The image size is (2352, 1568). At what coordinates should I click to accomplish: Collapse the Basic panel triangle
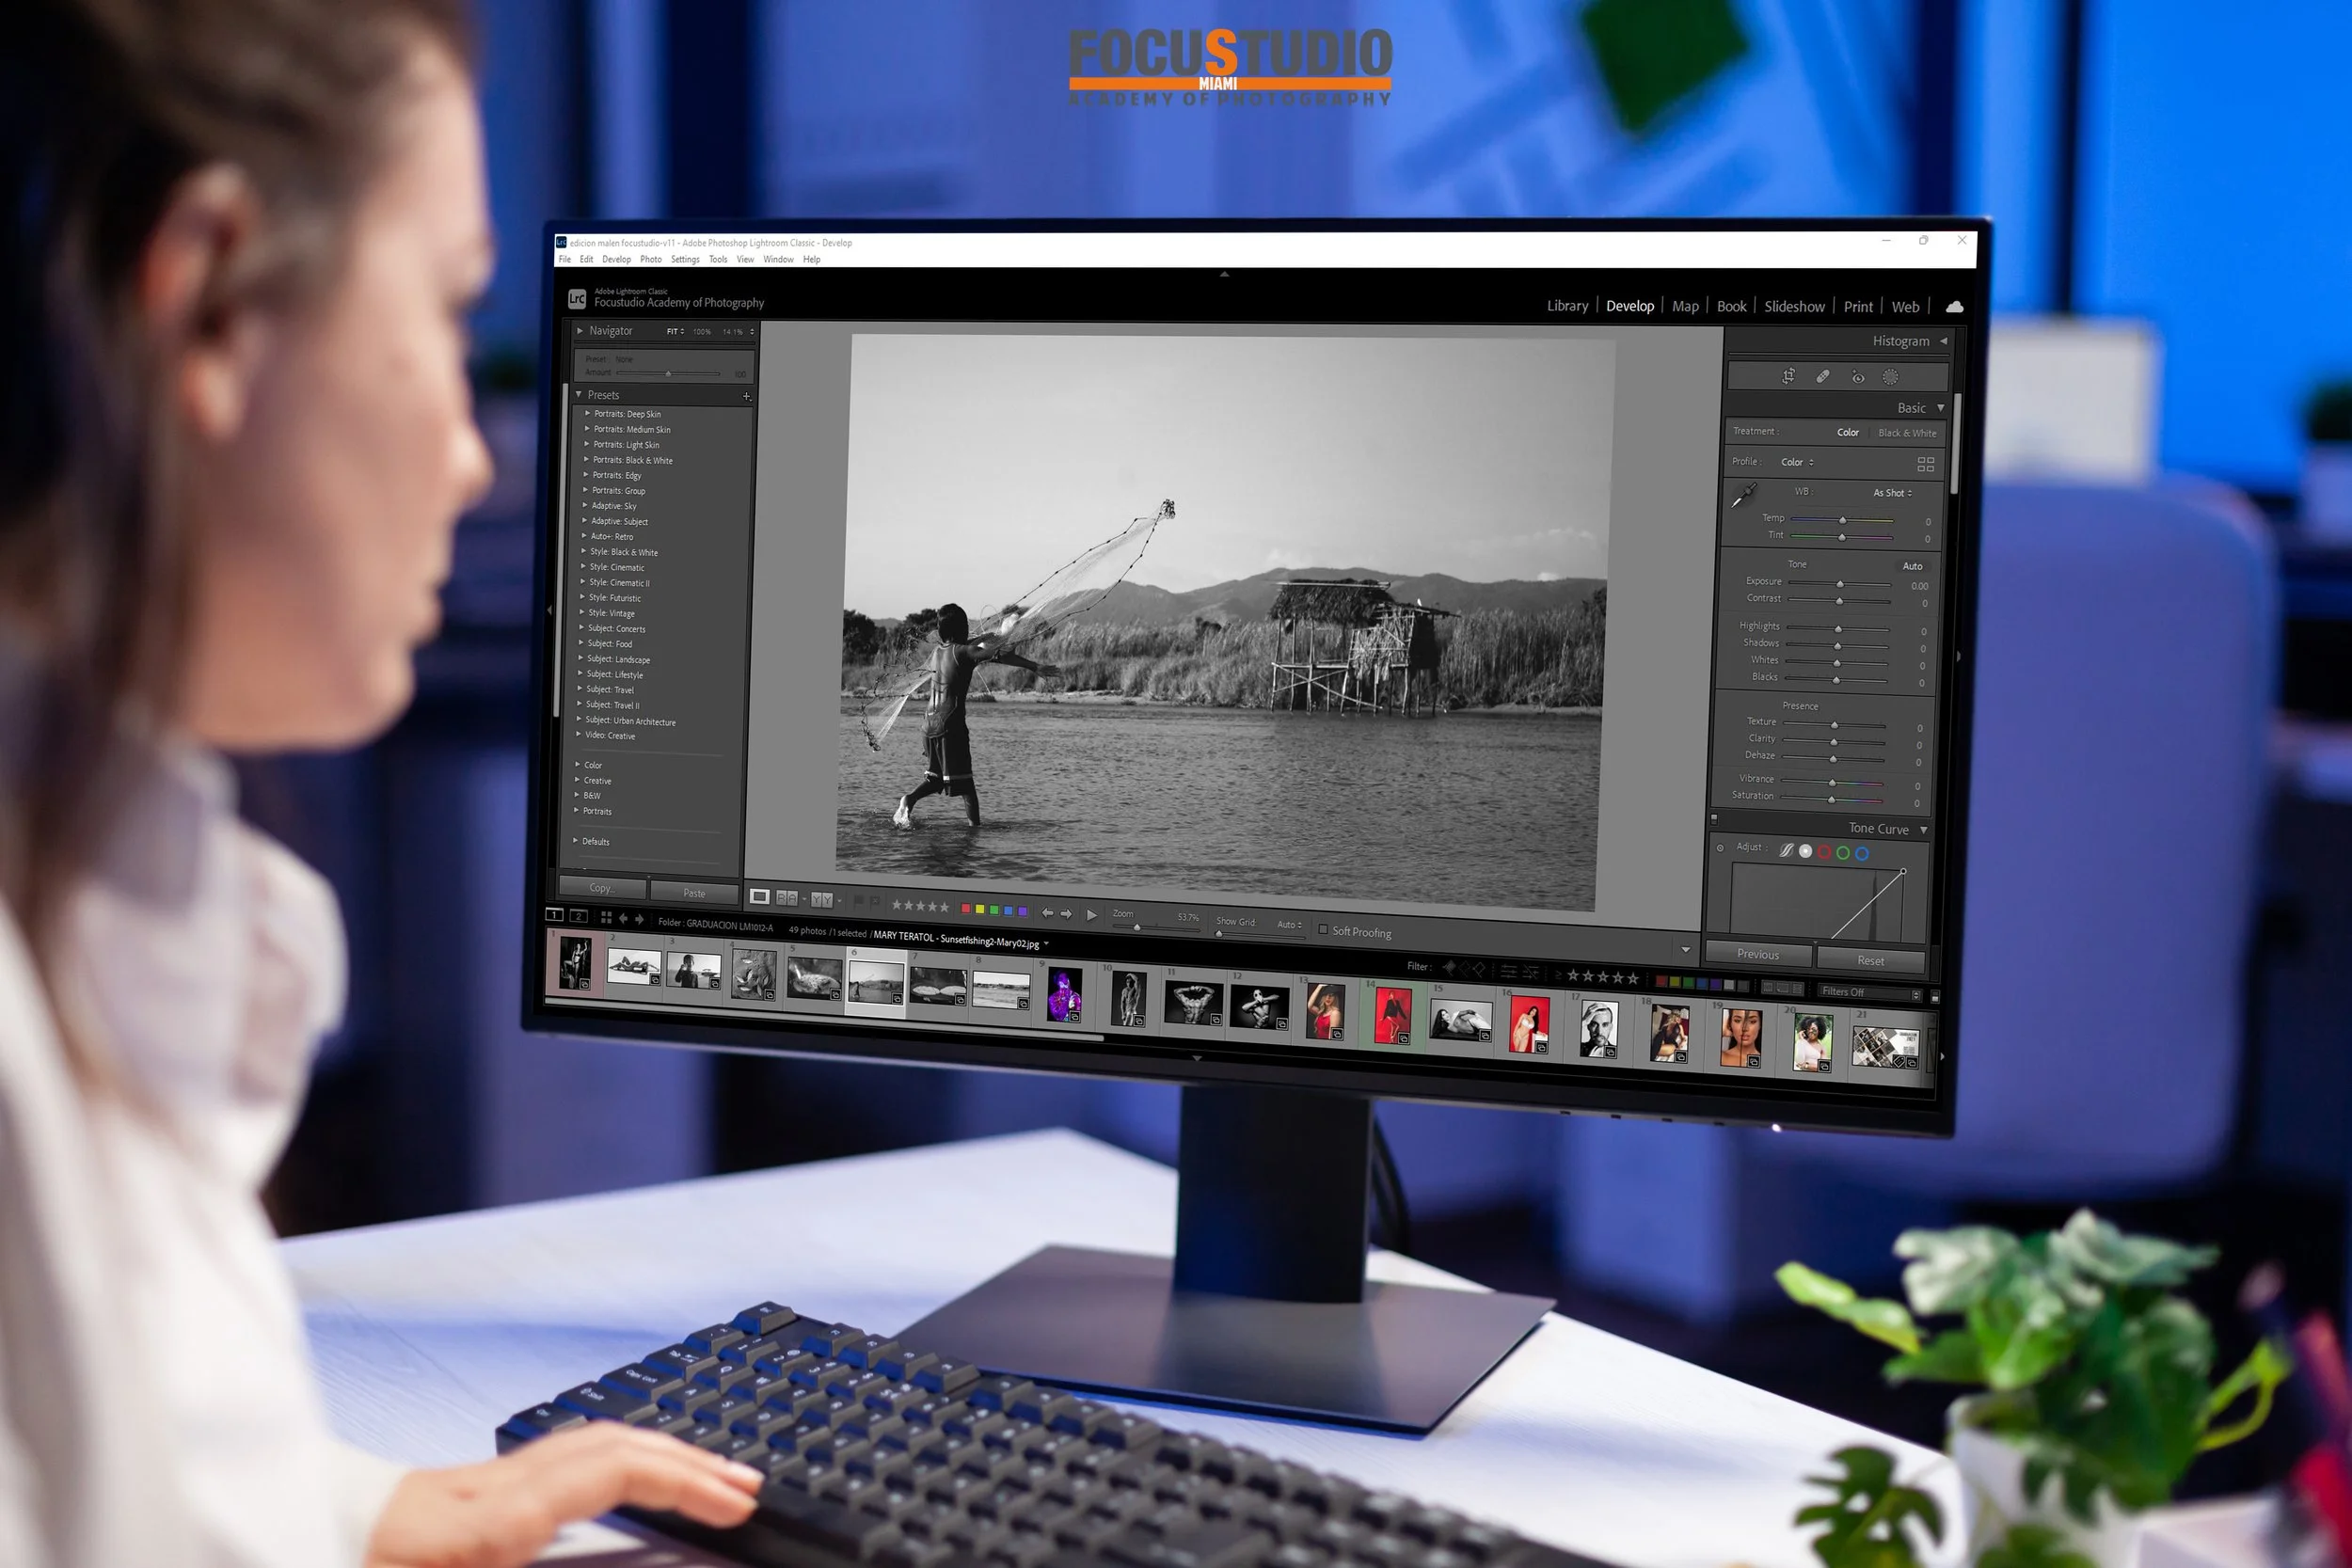1941,408
